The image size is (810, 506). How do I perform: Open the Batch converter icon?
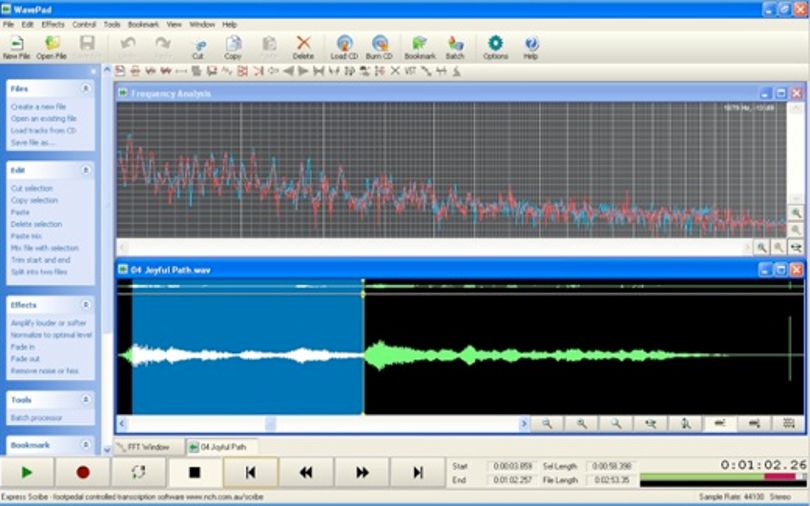pos(455,44)
